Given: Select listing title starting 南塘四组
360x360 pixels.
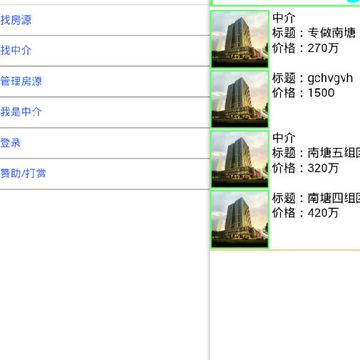Looking at the screenshot, I should coord(316,198).
